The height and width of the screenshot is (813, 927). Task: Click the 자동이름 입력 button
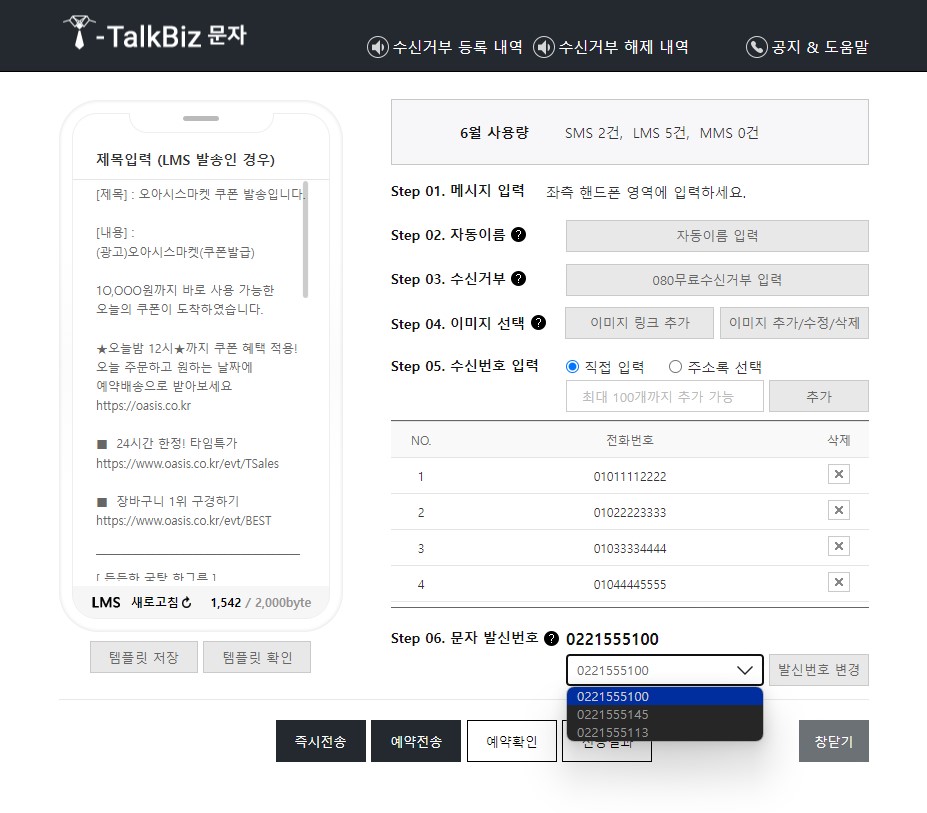click(717, 236)
